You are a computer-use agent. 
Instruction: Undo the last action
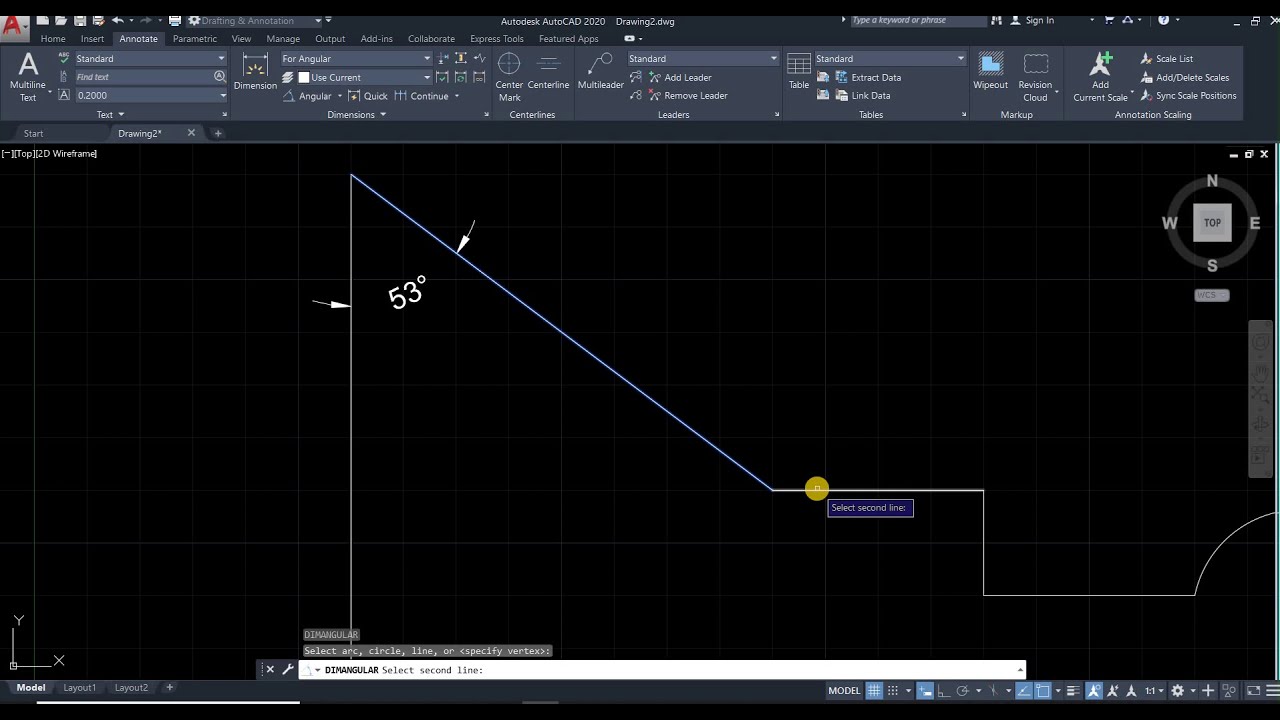(117, 20)
